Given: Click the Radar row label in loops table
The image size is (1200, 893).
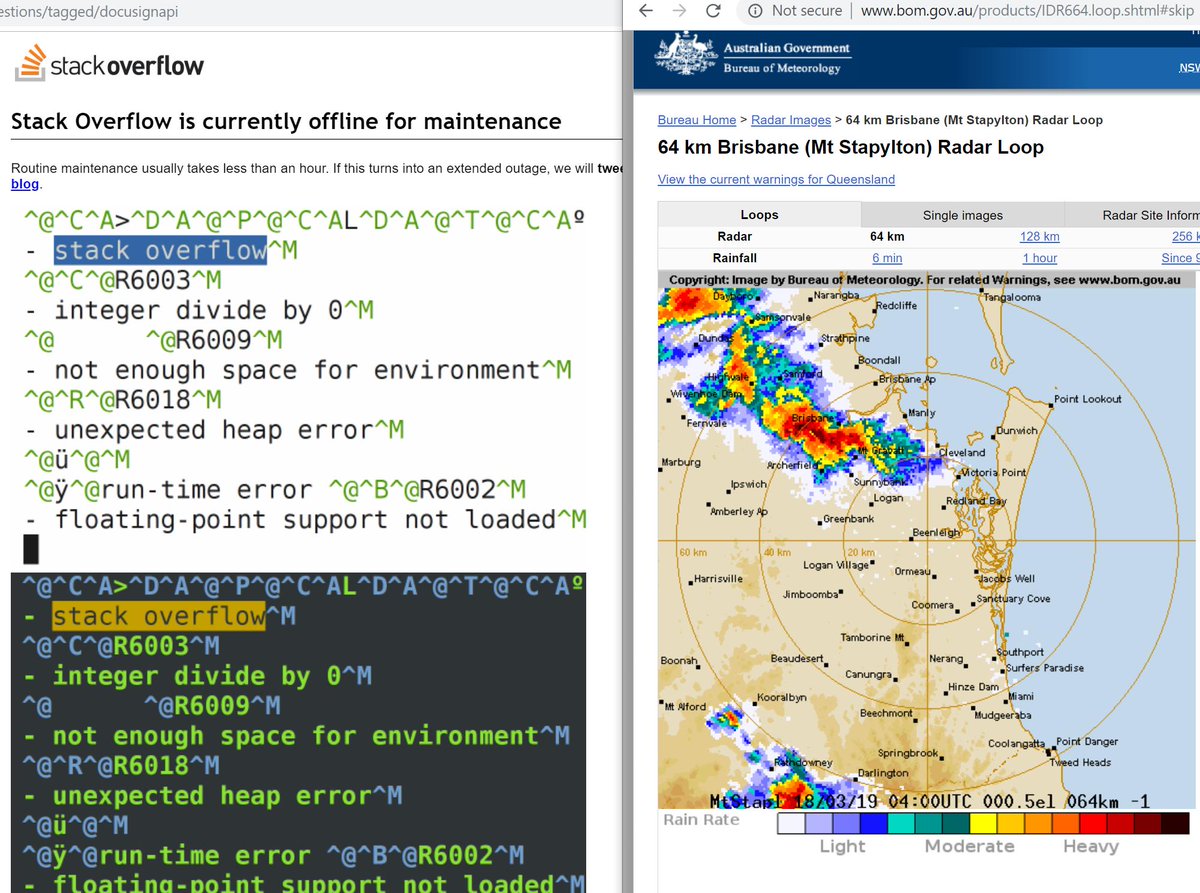Looking at the screenshot, I should [x=735, y=237].
